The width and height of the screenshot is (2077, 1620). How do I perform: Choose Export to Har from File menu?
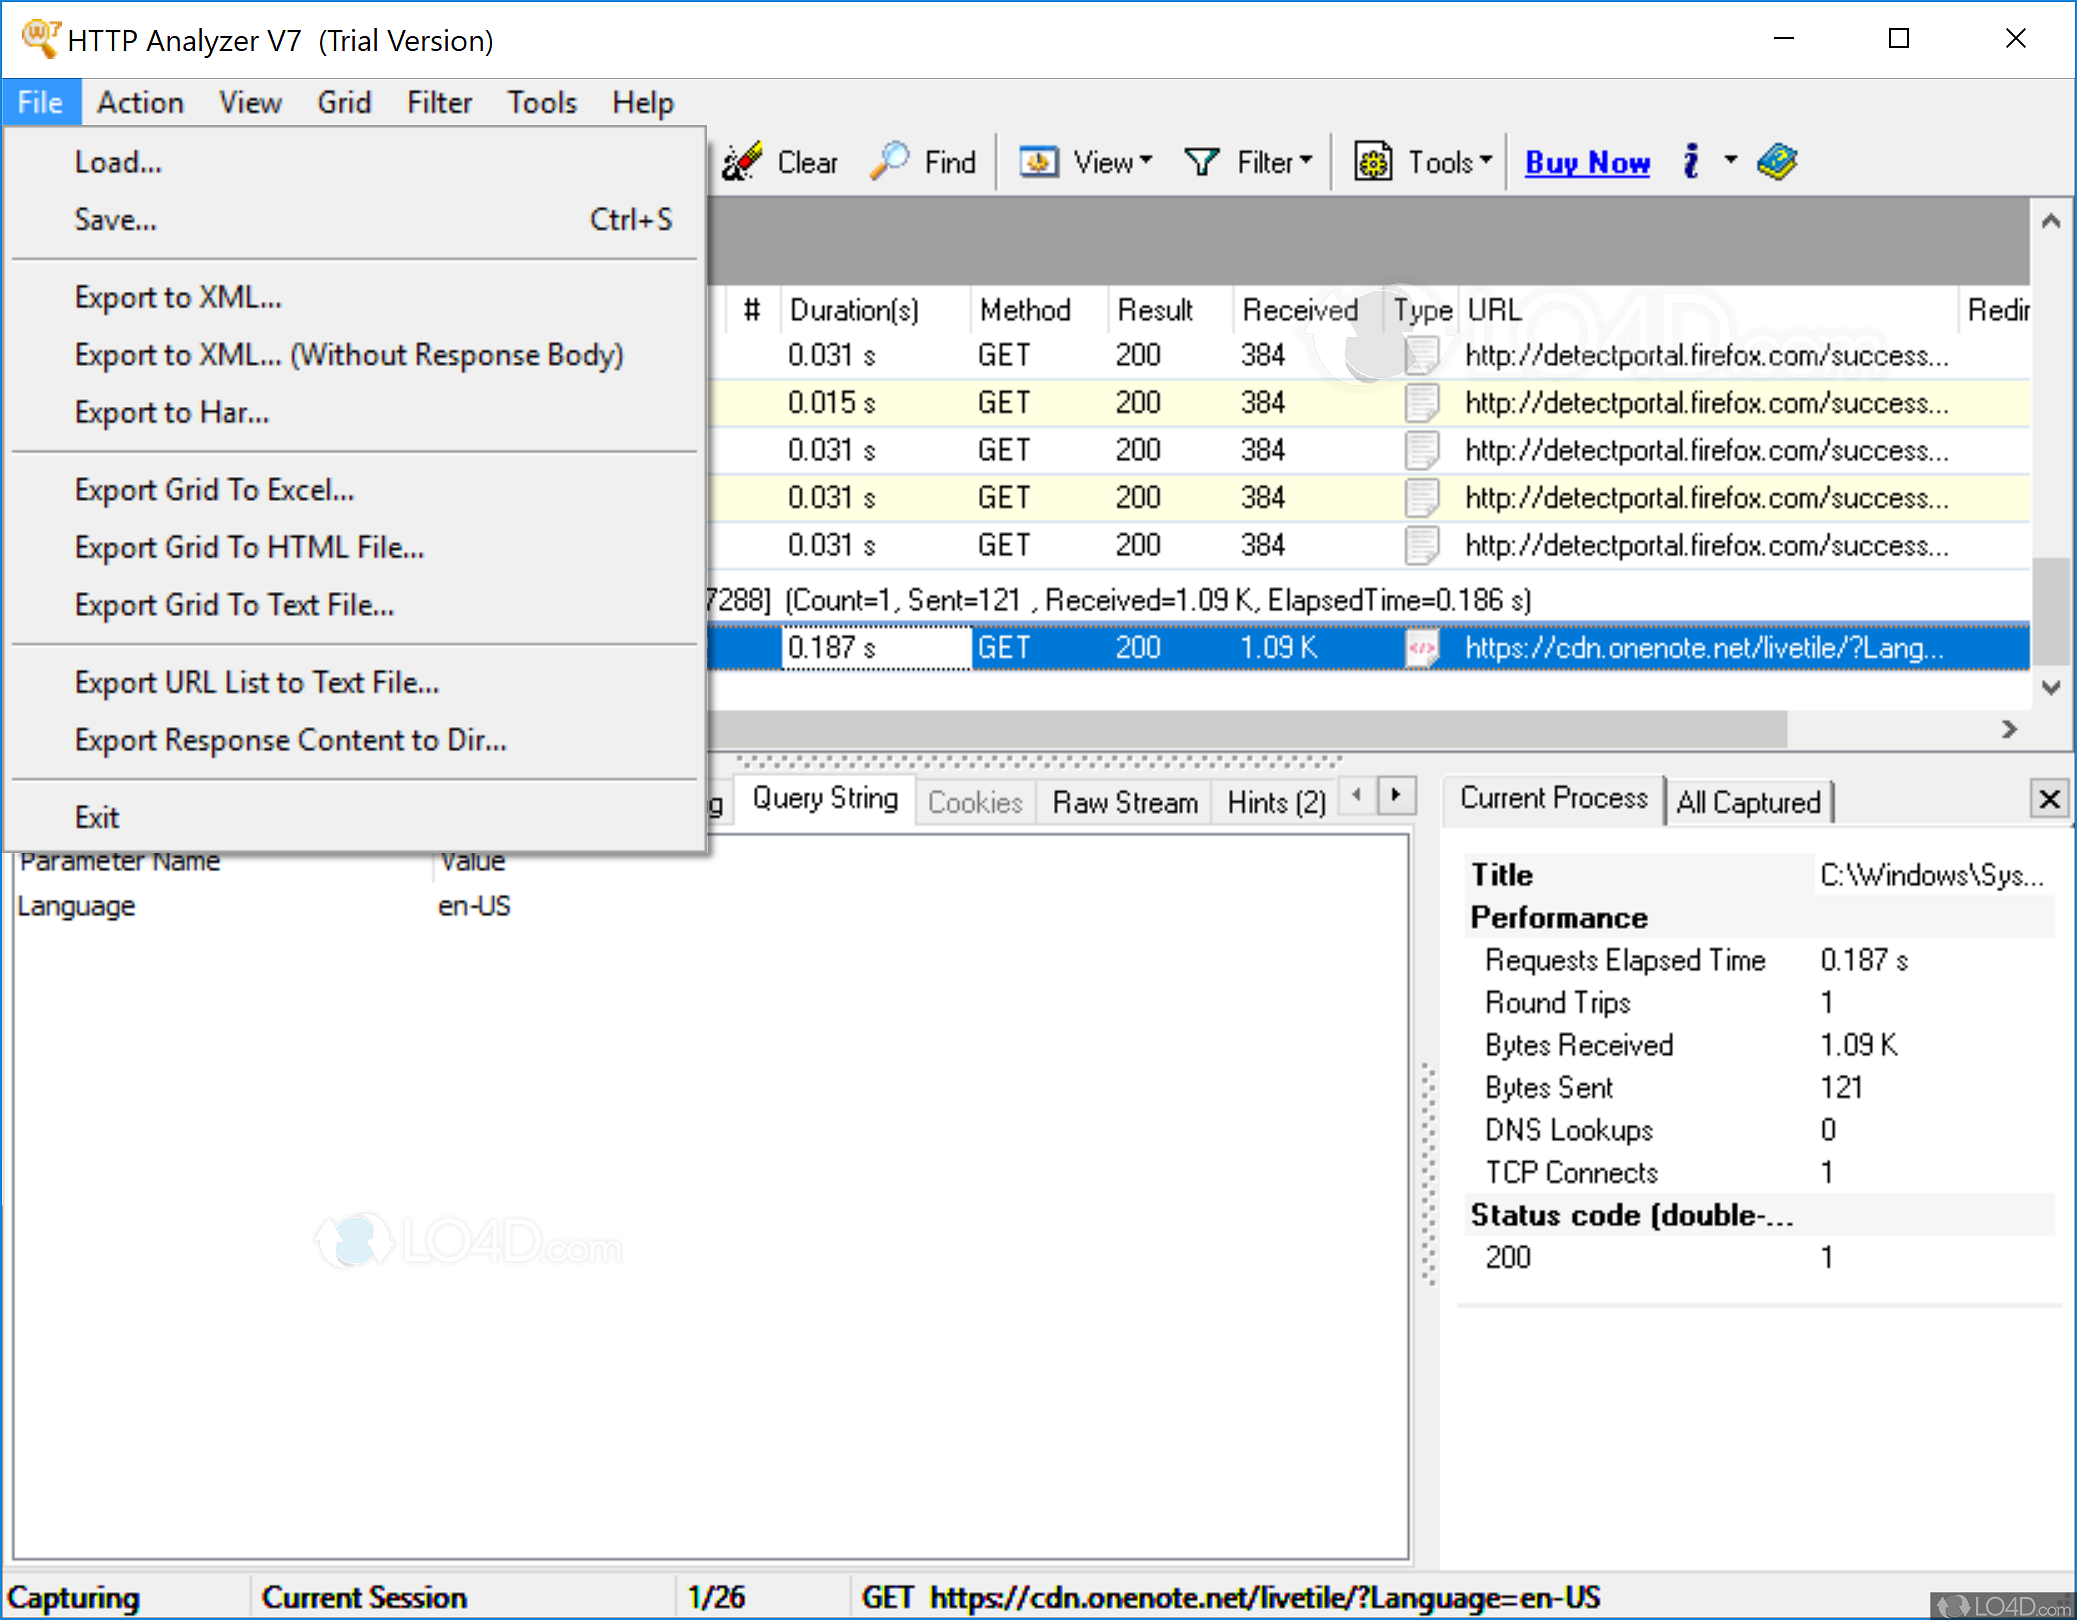tap(171, 412)
